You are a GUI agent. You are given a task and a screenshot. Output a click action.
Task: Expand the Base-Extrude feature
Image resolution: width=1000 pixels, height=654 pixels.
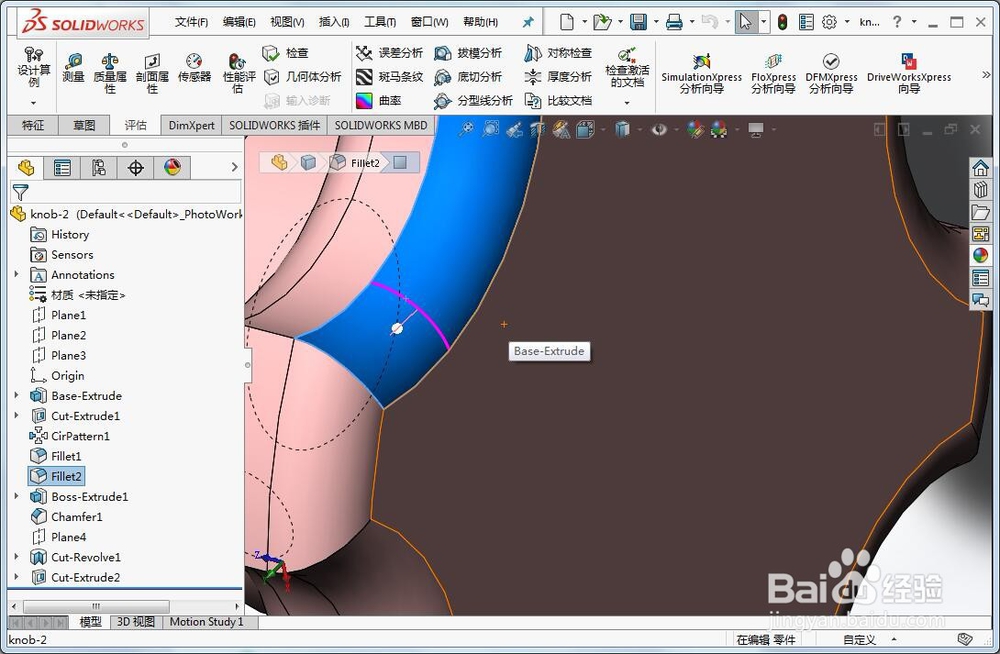coord(16,396)
